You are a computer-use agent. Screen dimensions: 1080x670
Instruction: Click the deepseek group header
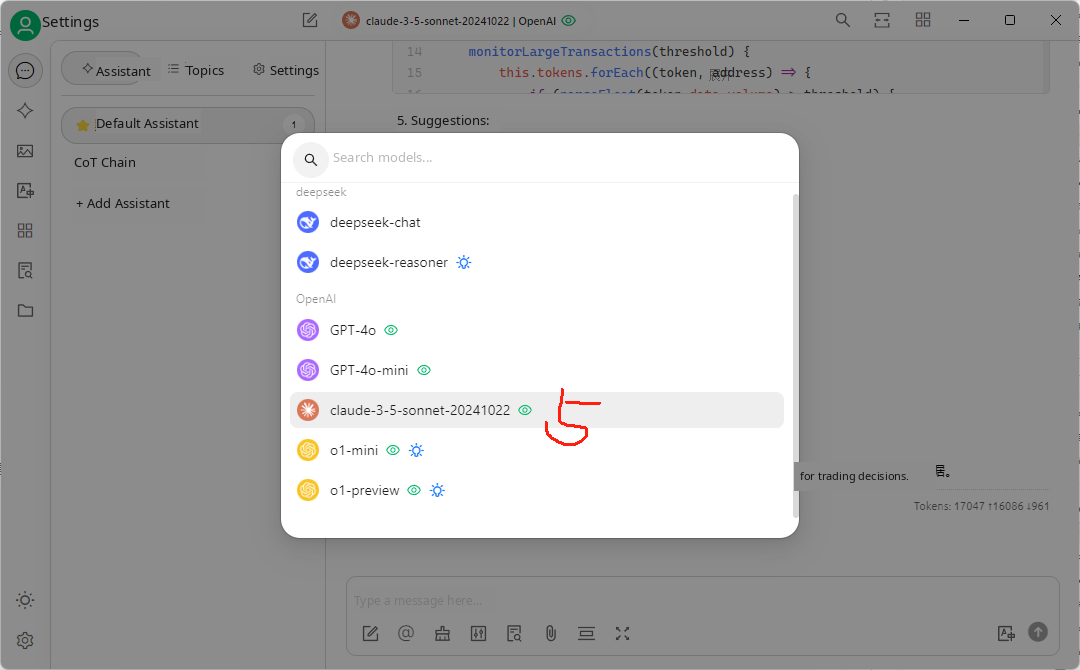pos(321,192)
